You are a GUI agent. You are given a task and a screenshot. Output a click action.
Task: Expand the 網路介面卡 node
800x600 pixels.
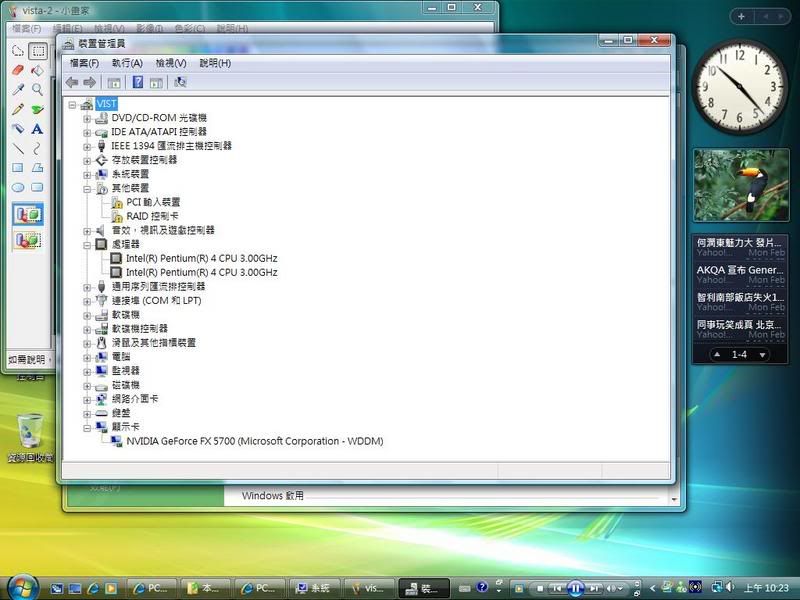[x=87, y=399]
